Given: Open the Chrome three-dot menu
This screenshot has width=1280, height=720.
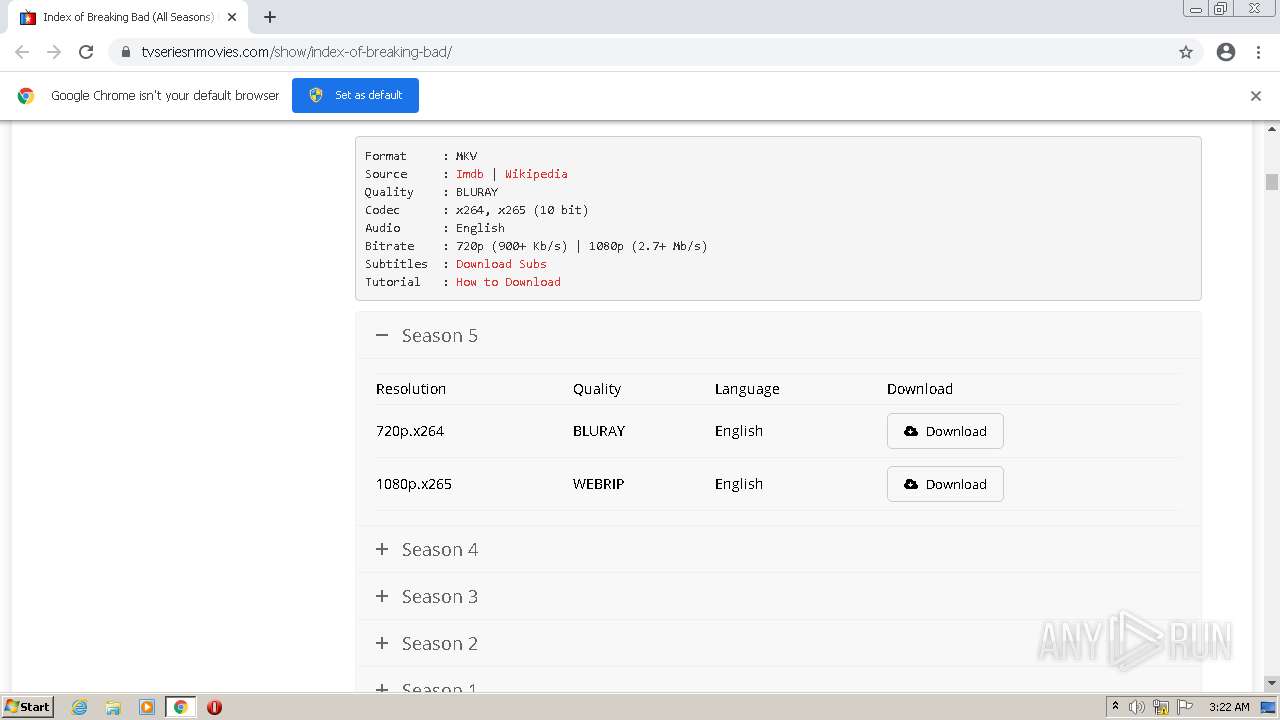Looking at the screenshot, I should click(1258, 52).
